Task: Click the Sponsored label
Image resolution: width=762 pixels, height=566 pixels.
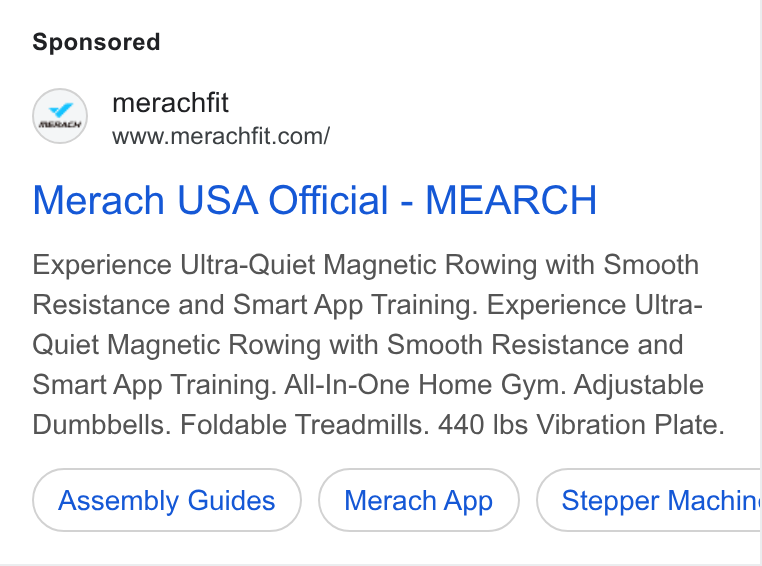Action: tap(96, 42)
